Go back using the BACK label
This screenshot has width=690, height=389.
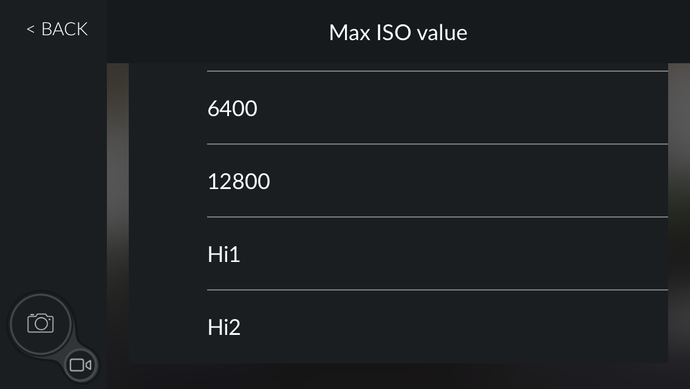64,29
